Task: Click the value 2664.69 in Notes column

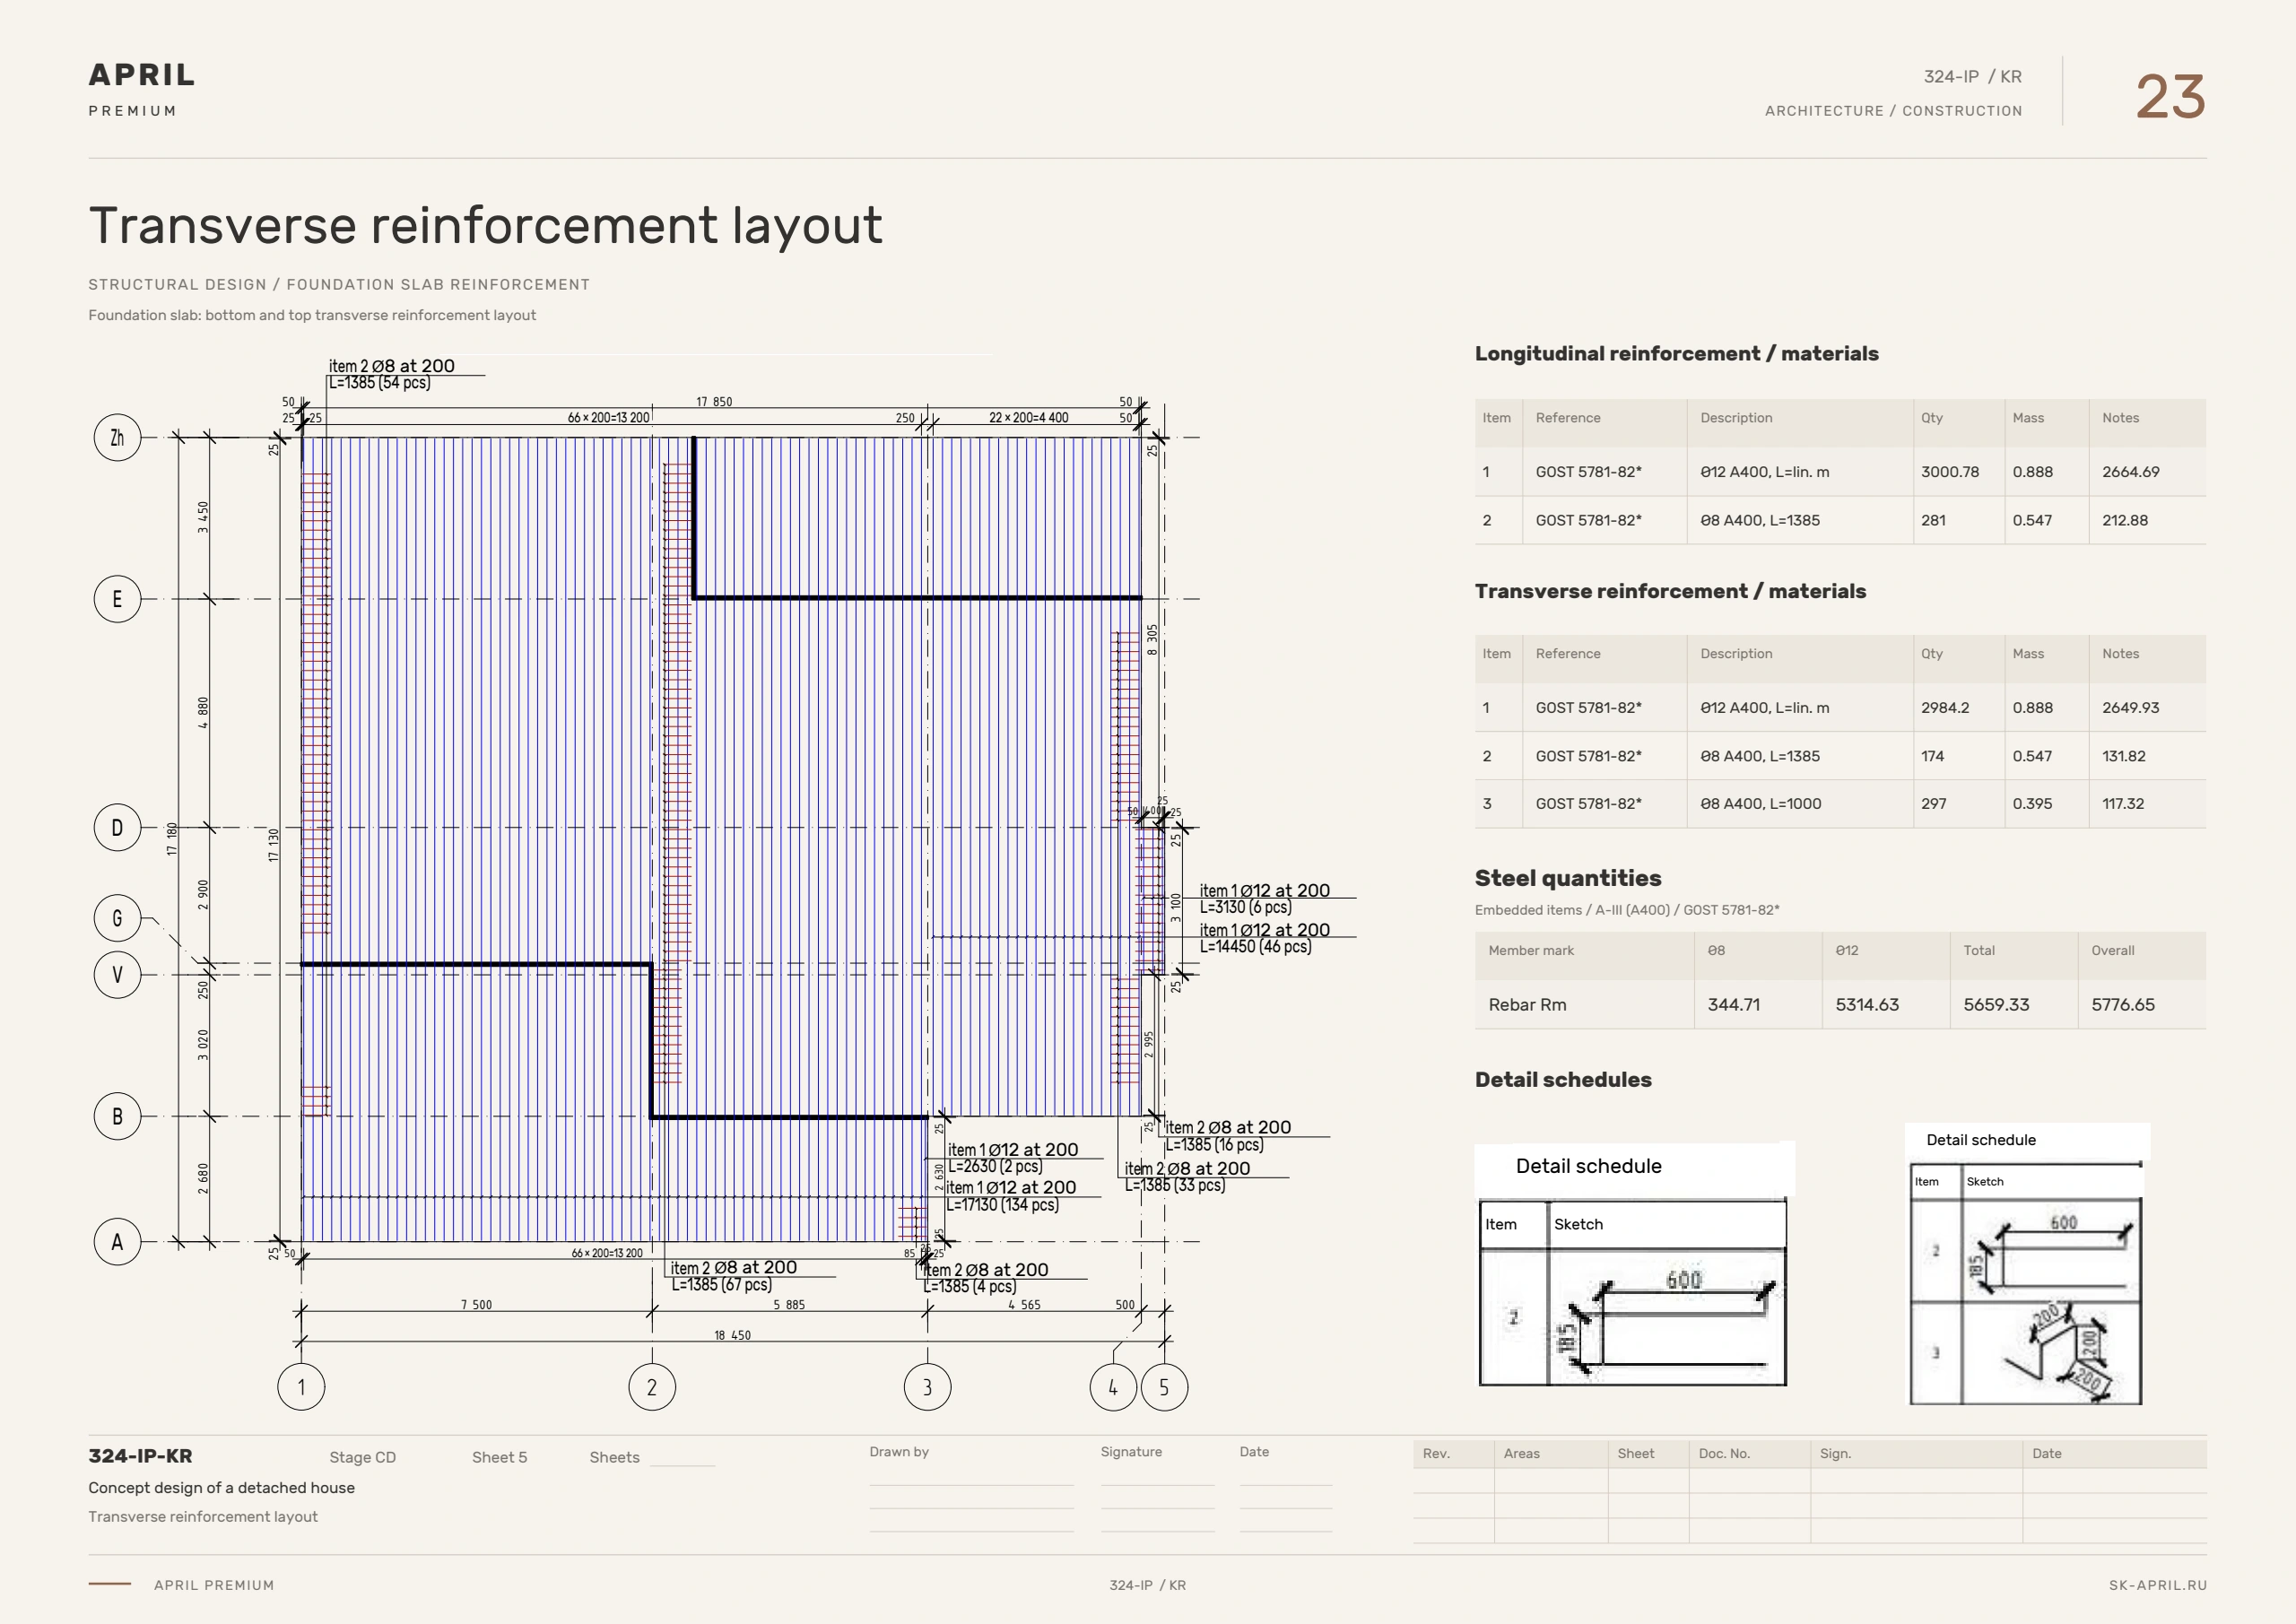Action: click(2130, 472)
